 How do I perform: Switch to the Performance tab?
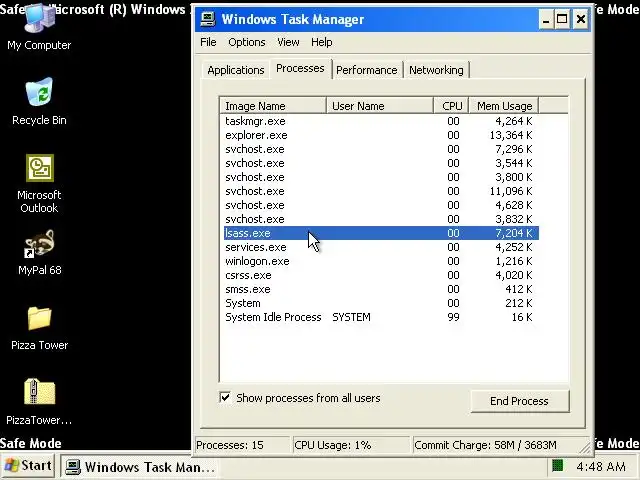(x=367, y=70)
